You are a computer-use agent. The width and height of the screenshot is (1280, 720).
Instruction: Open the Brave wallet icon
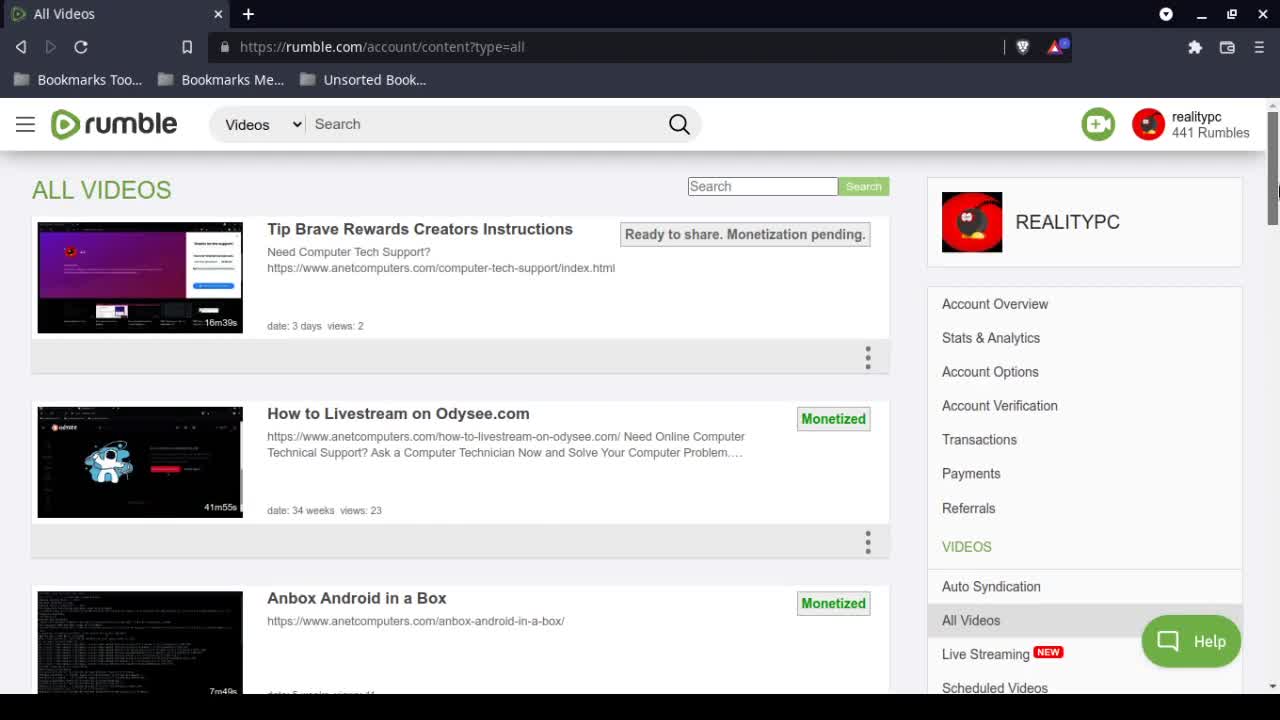tap(1227, 47)
